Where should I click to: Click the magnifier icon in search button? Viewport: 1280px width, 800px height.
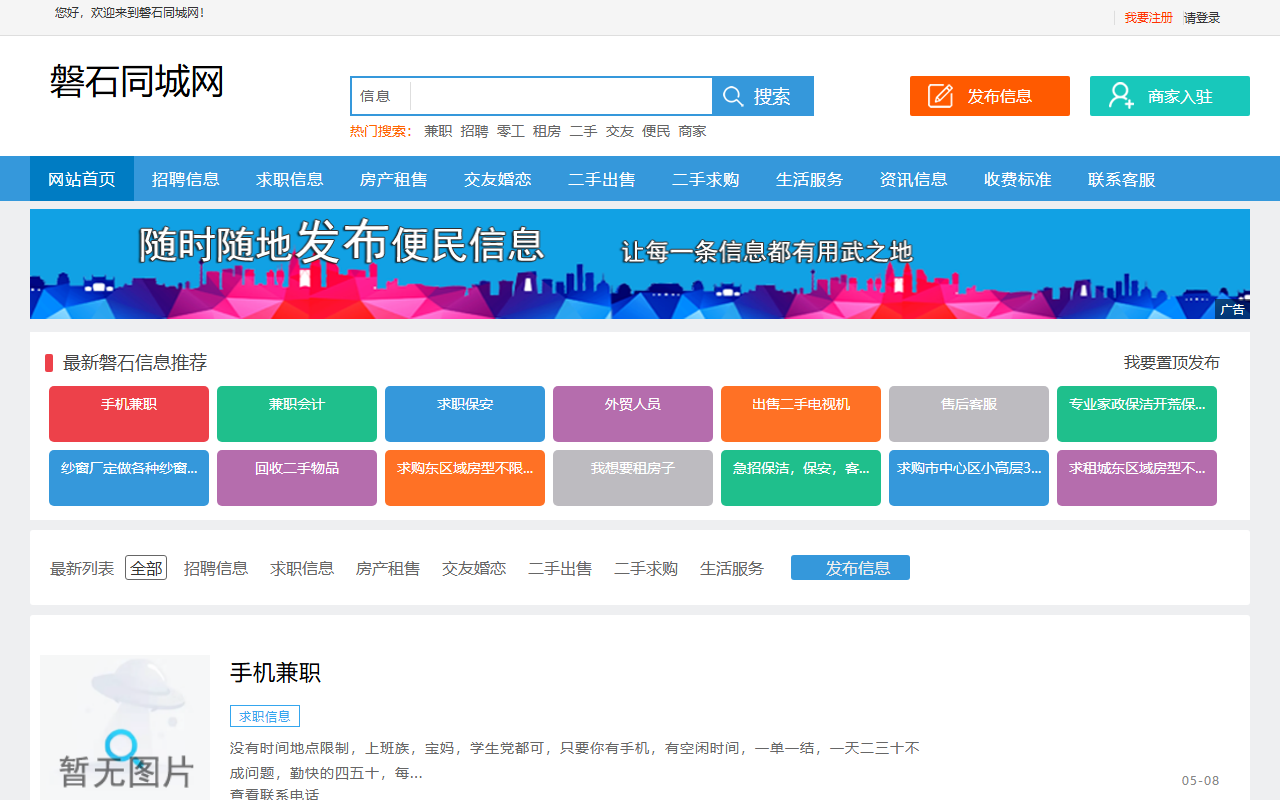pos(733,96)
